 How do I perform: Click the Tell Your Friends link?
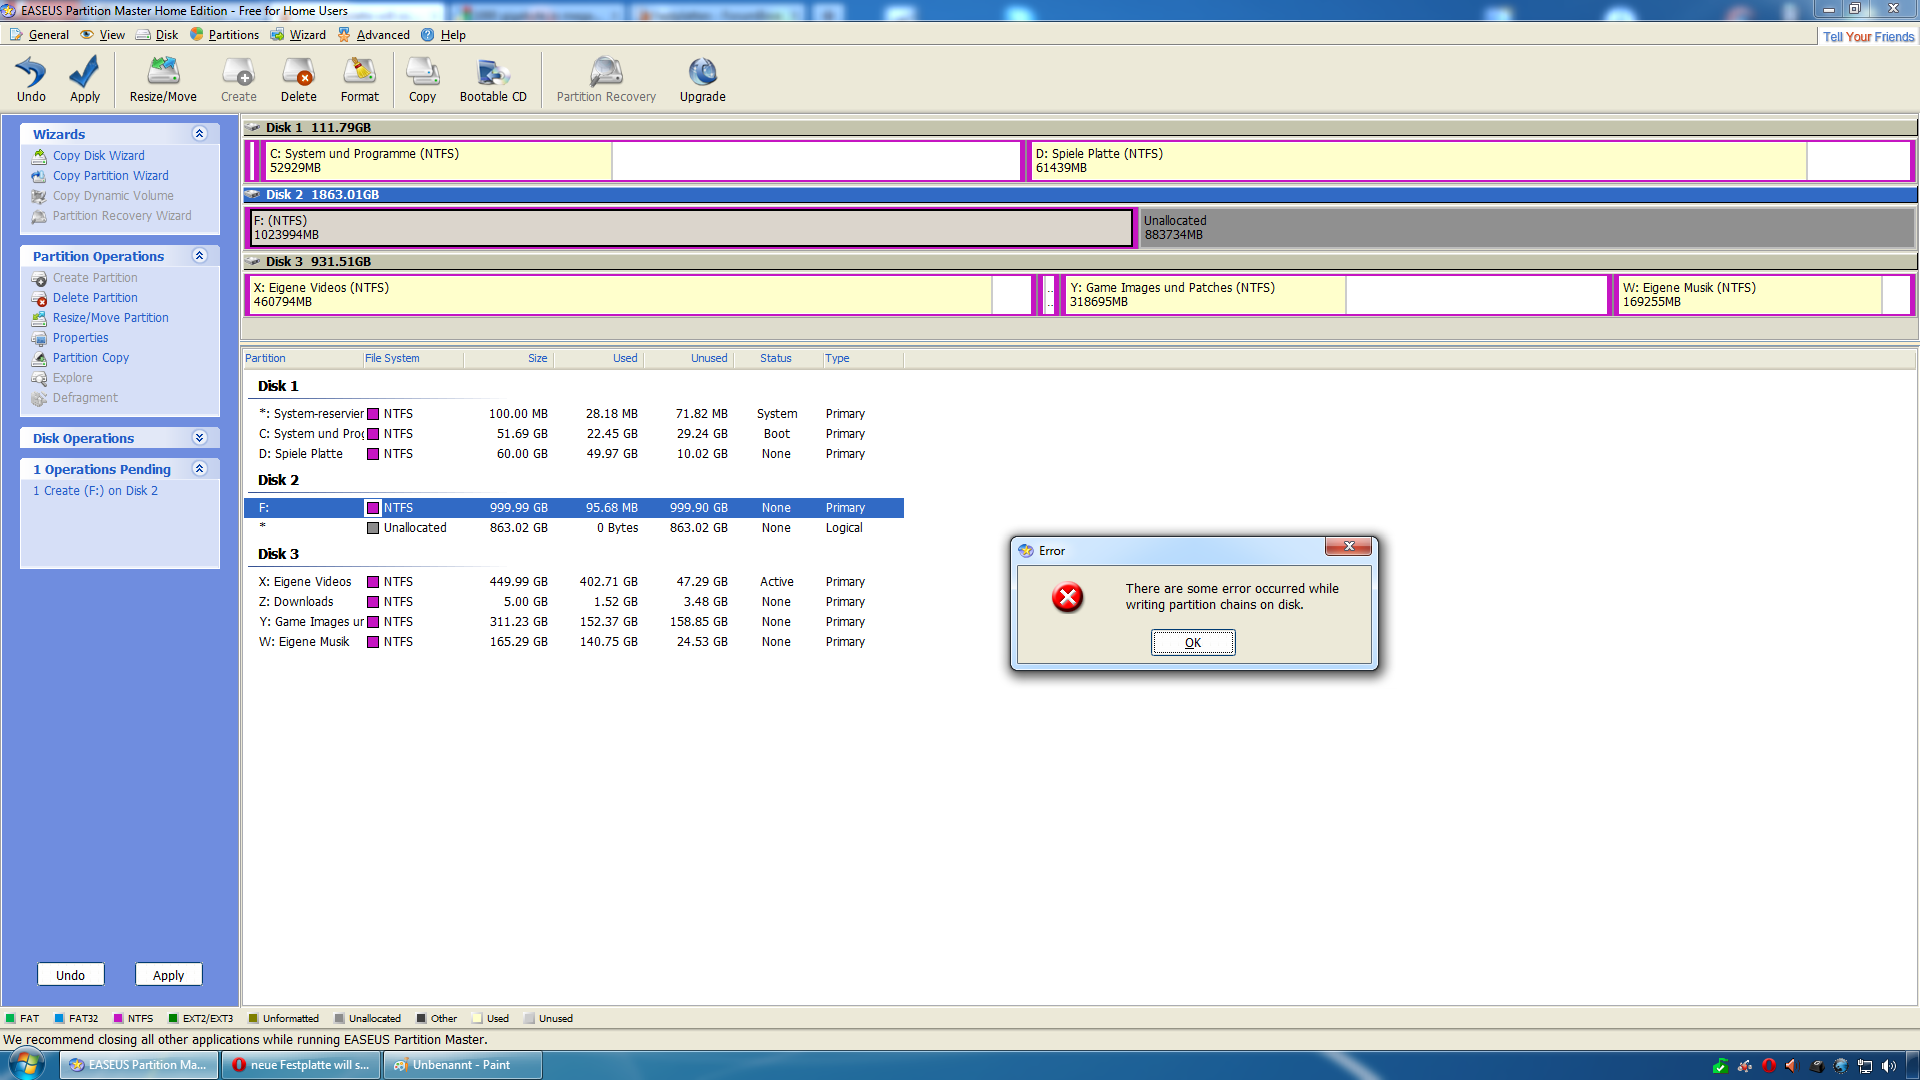(1868, 37)
